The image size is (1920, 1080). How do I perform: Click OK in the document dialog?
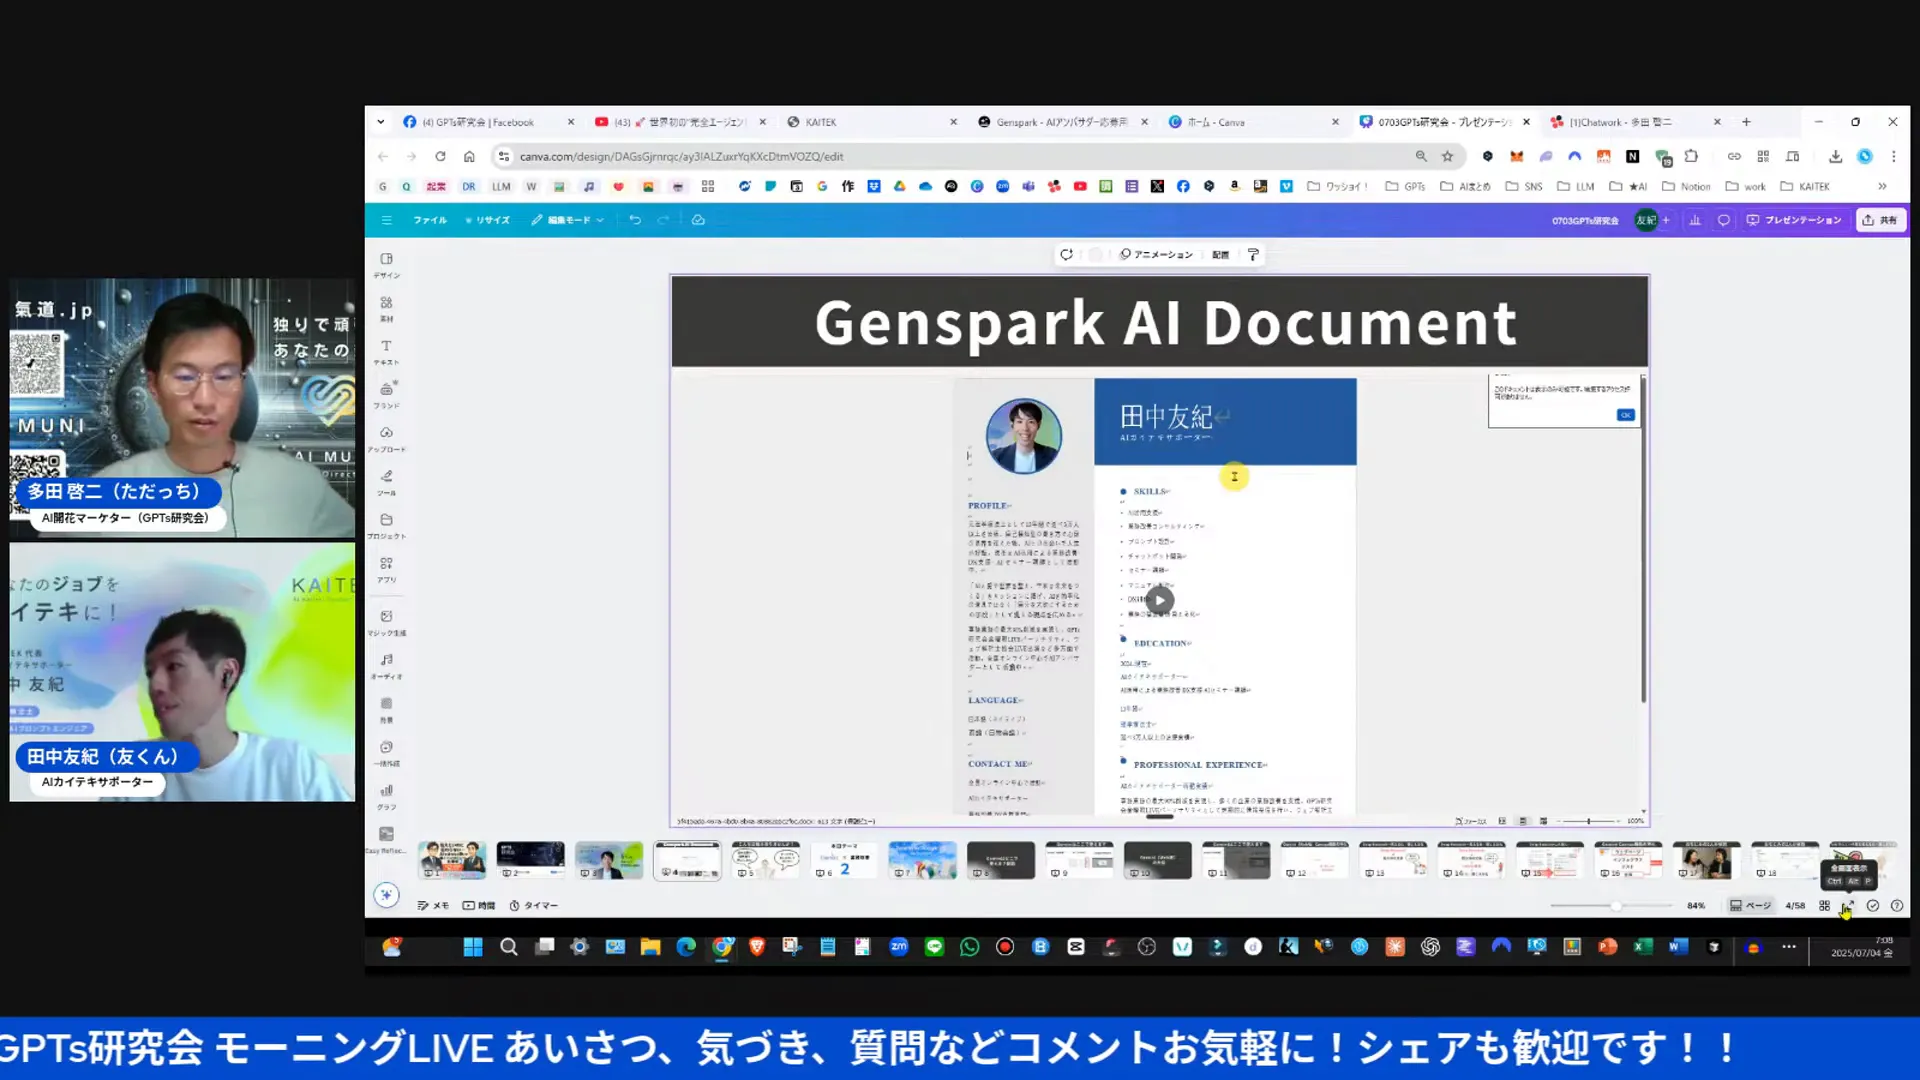pos(1626,415)
